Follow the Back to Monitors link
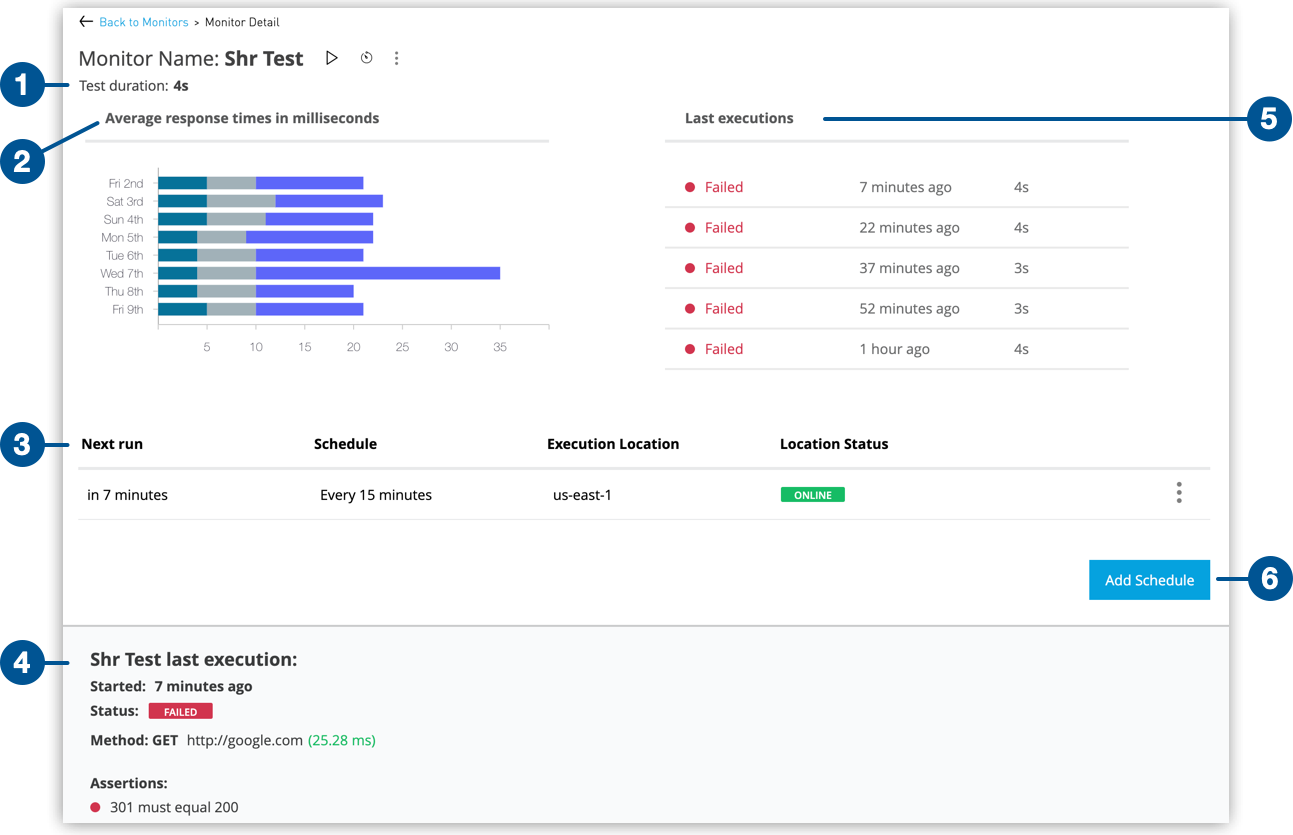The height and width of the screenshot is (835, 1293). coord(143,22)
